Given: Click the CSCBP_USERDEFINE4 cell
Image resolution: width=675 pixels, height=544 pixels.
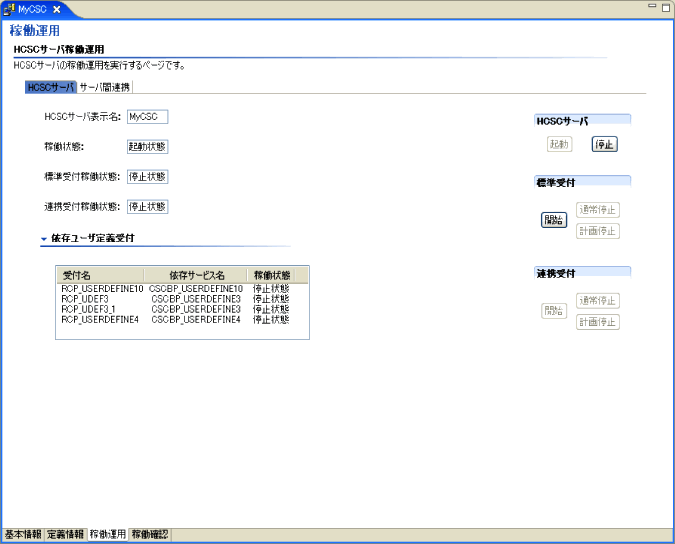Looking at the screenshot, I should pyautogui.click(x=196, y=320).
